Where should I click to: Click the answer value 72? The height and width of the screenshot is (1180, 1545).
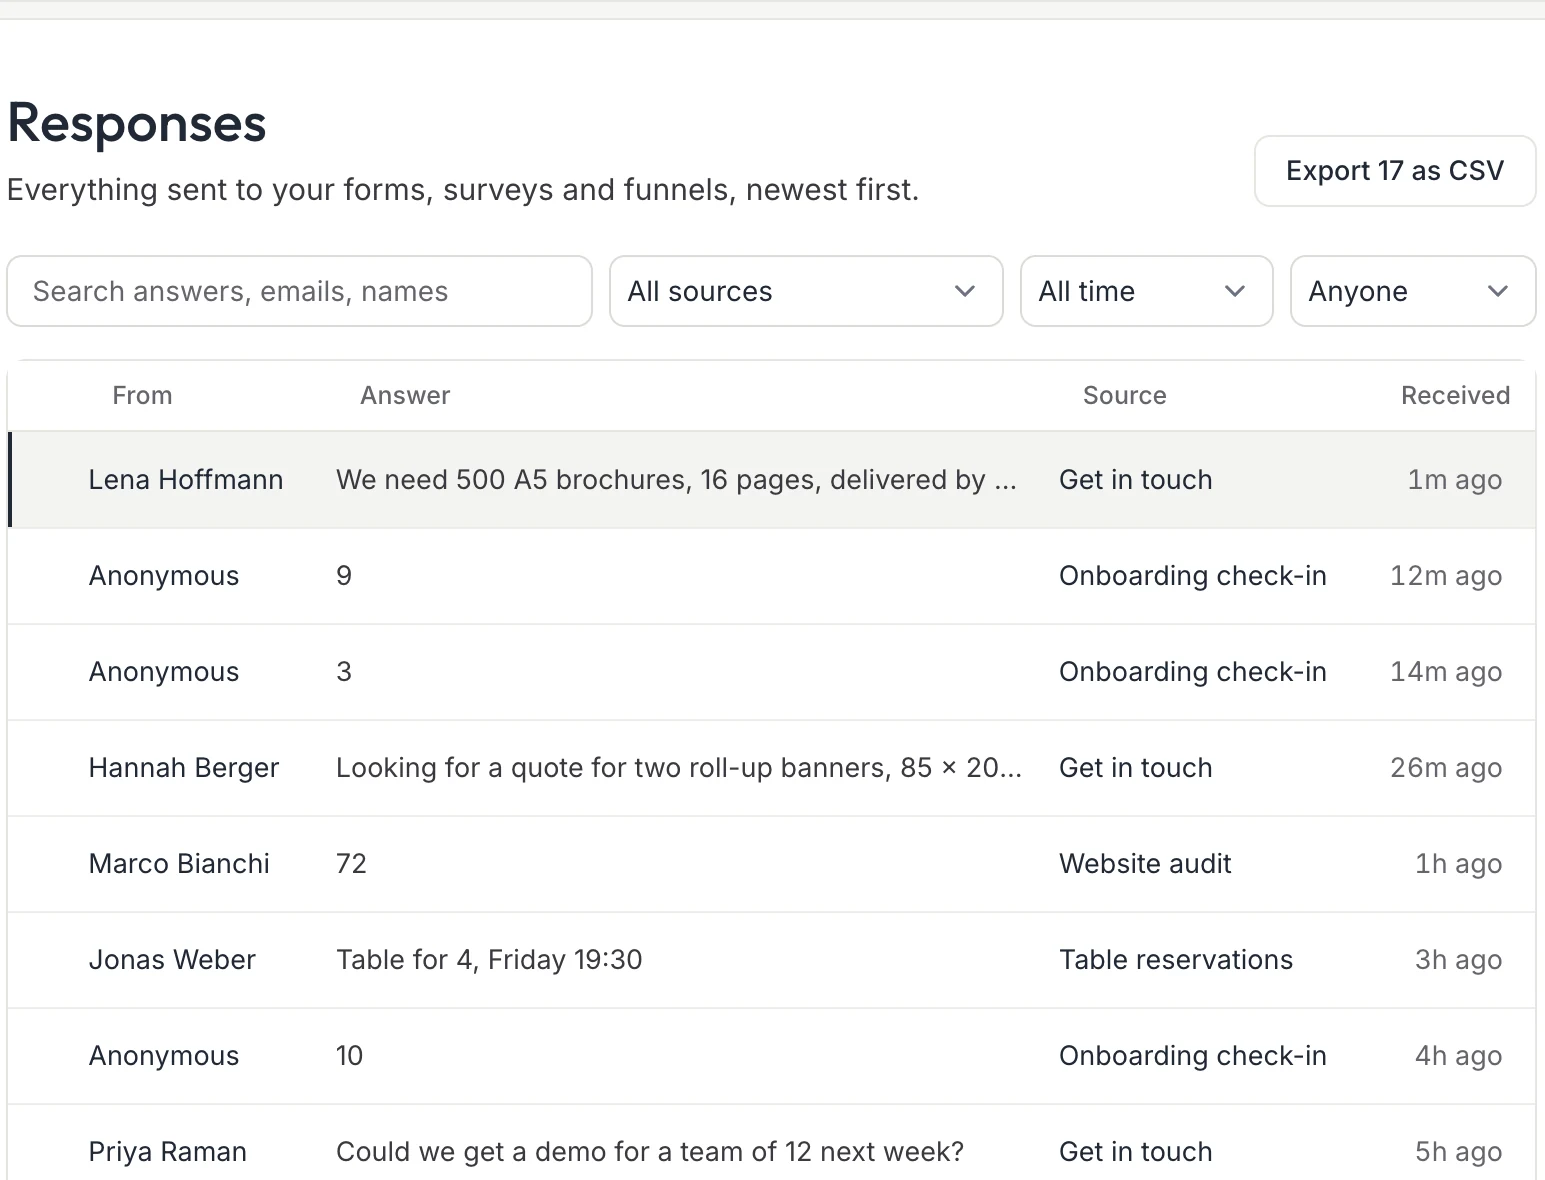352,864
